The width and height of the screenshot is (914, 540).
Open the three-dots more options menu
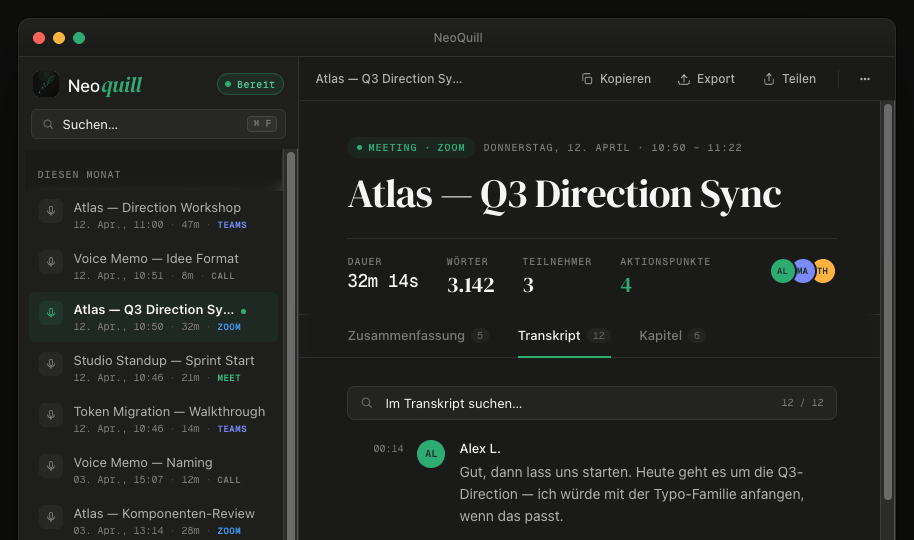[865, 79]
